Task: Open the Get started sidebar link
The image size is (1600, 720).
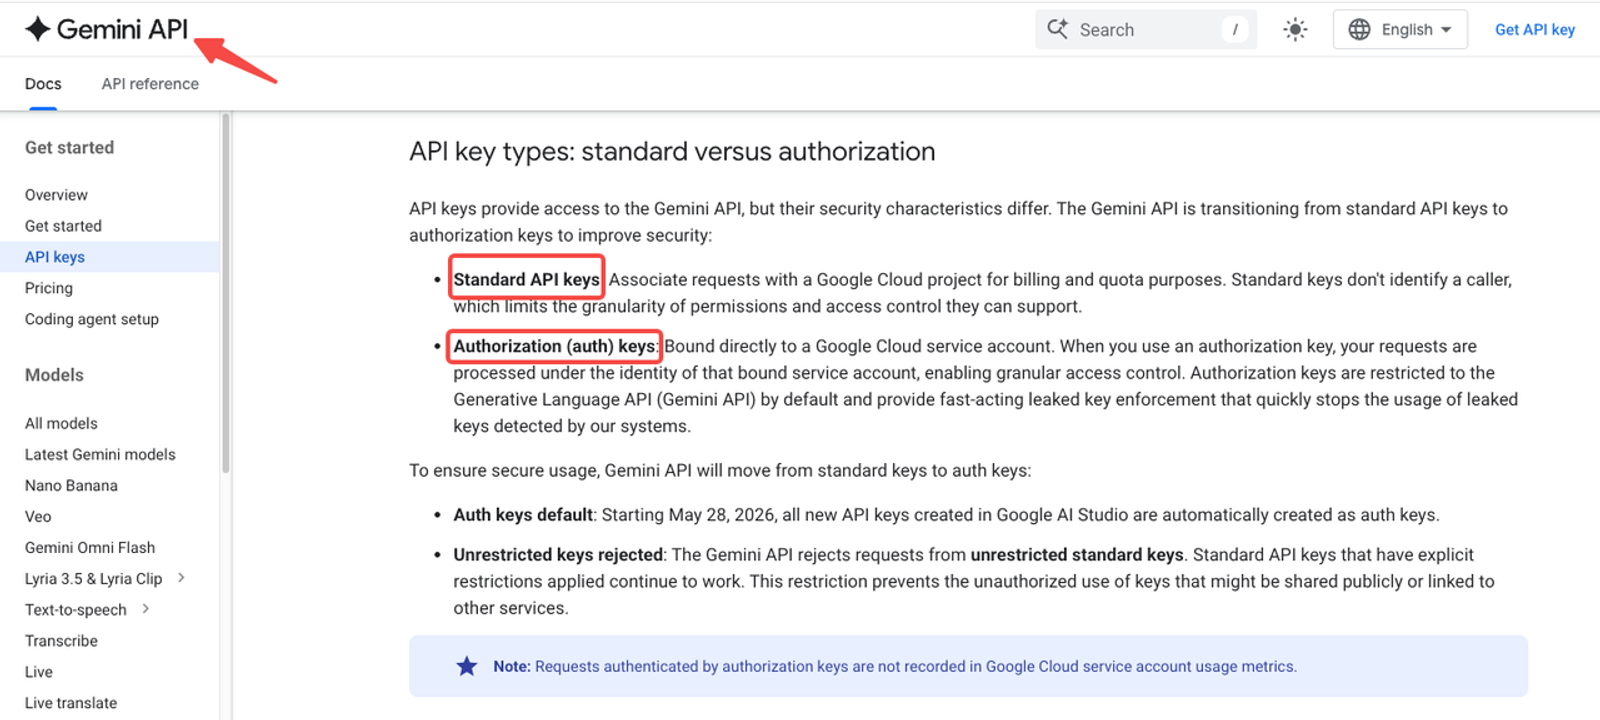Action: point(63,226)
